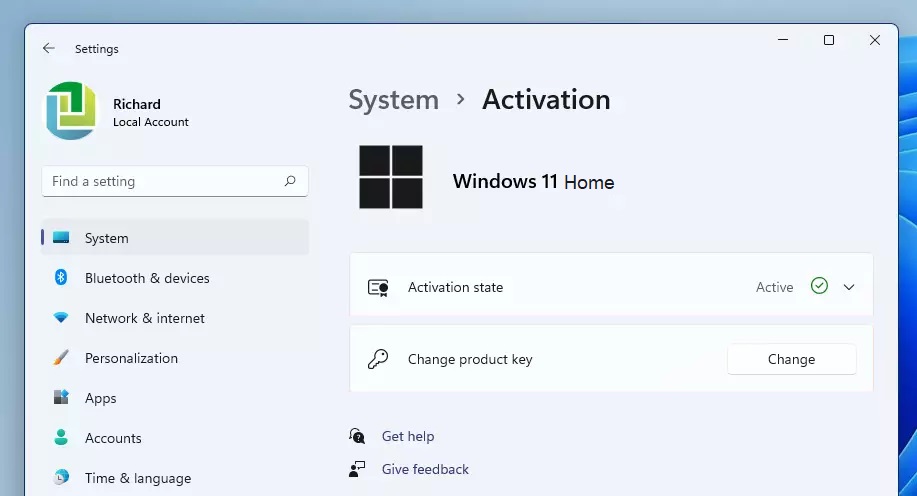Open System in the sidebar

coord(175,237)
